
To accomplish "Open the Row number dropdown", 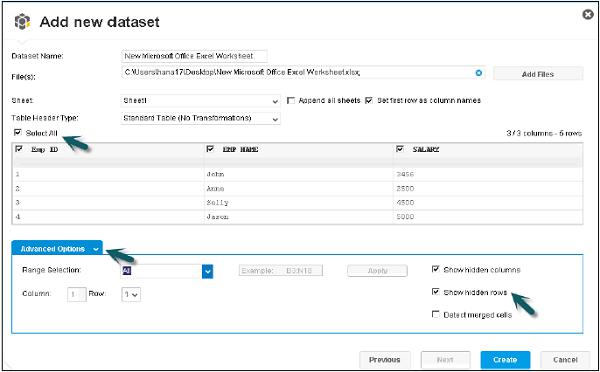I will (131, 295).
